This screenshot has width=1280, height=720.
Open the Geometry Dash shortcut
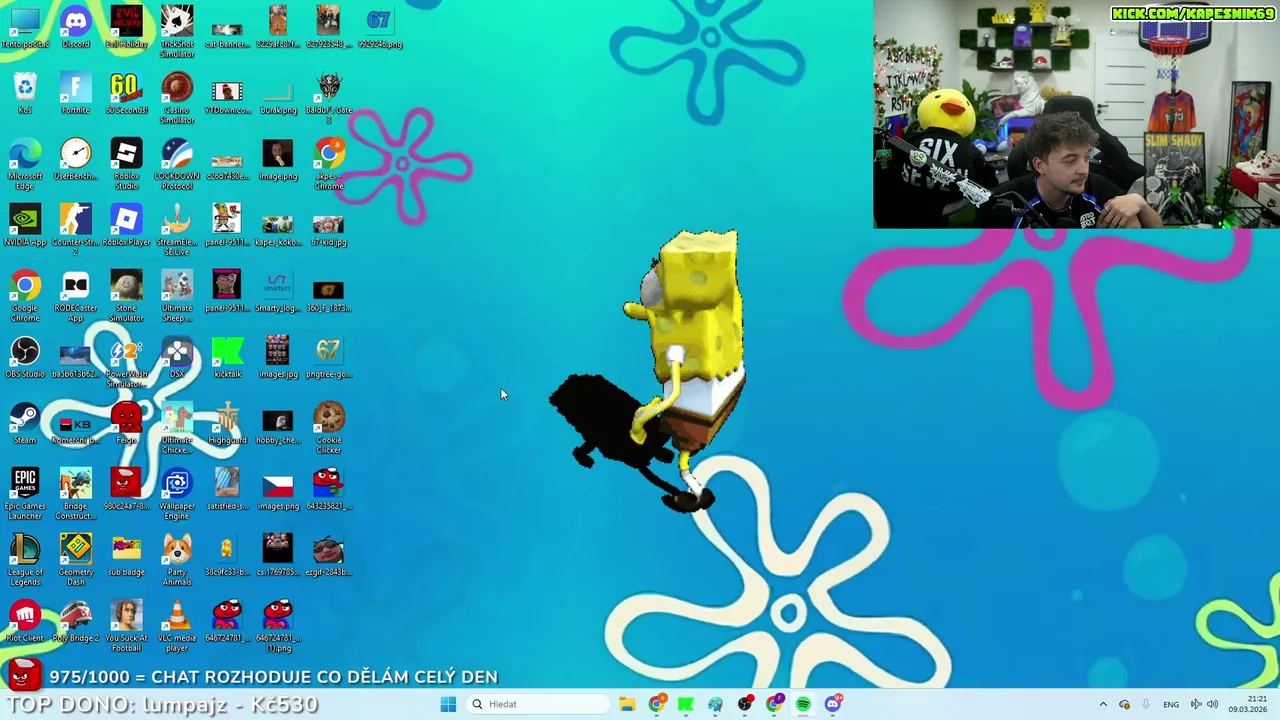tap(76, 560)
